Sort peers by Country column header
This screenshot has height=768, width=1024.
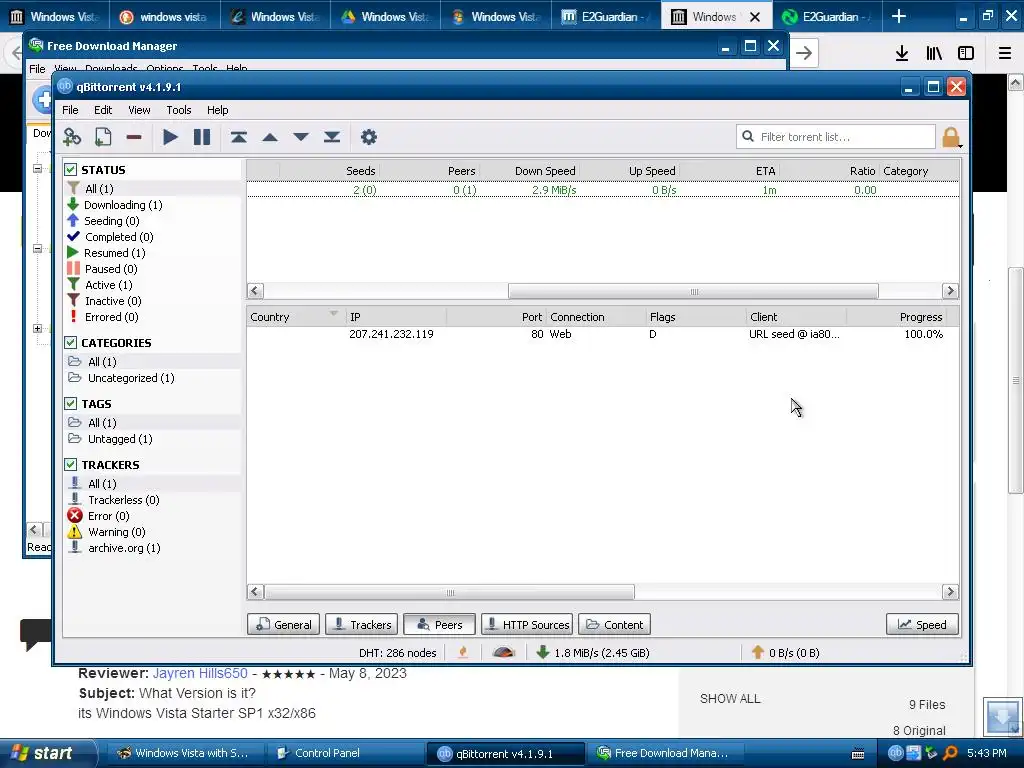(x=295, y=317)
